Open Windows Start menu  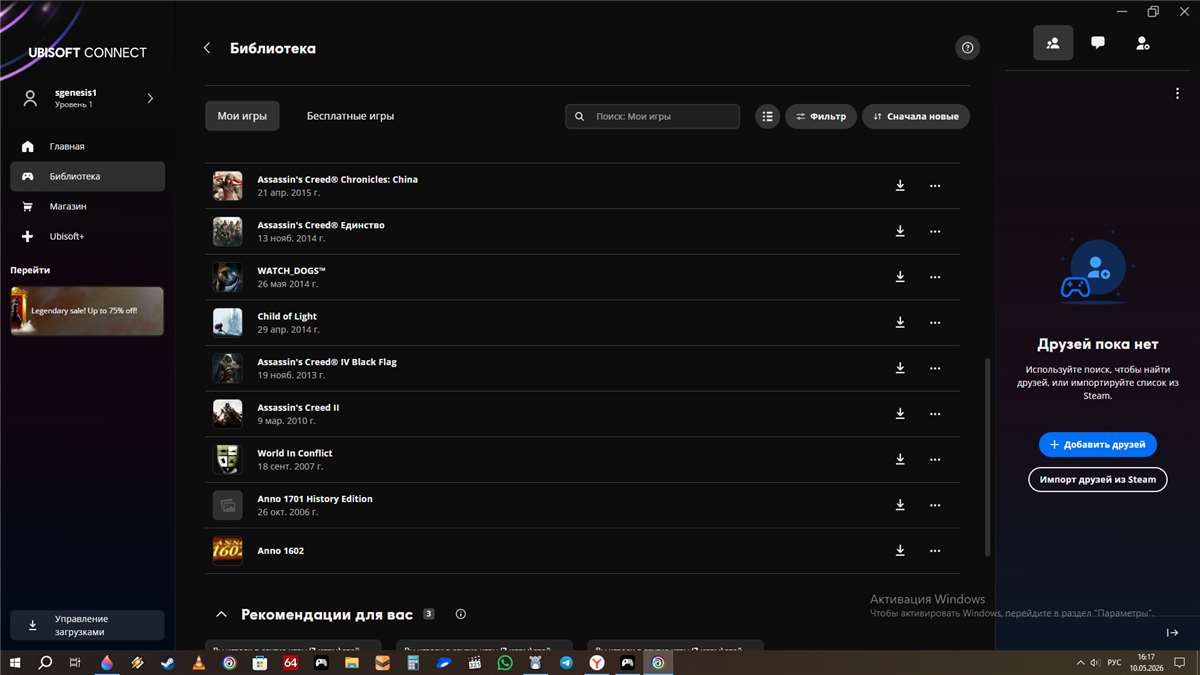pyautogui.click(x=15, y=662)
